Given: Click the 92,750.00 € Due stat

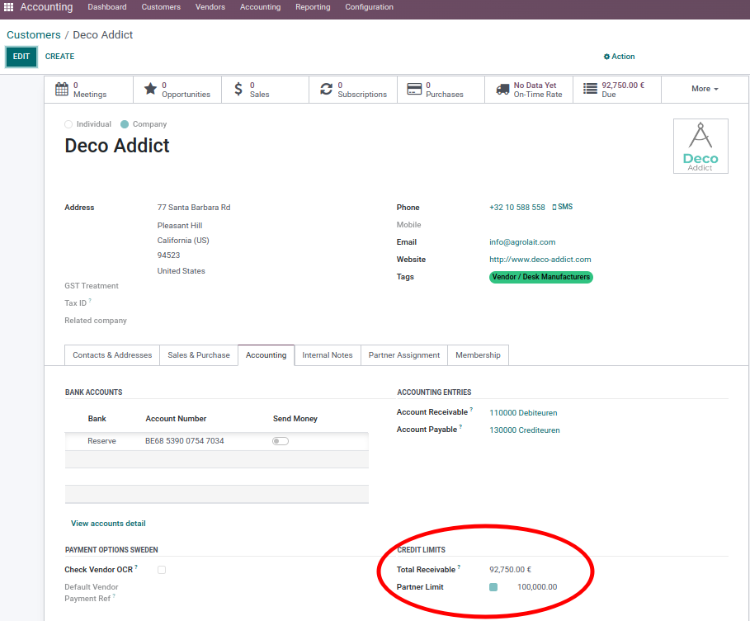Looking at the screenshot, I should [617, 89].
